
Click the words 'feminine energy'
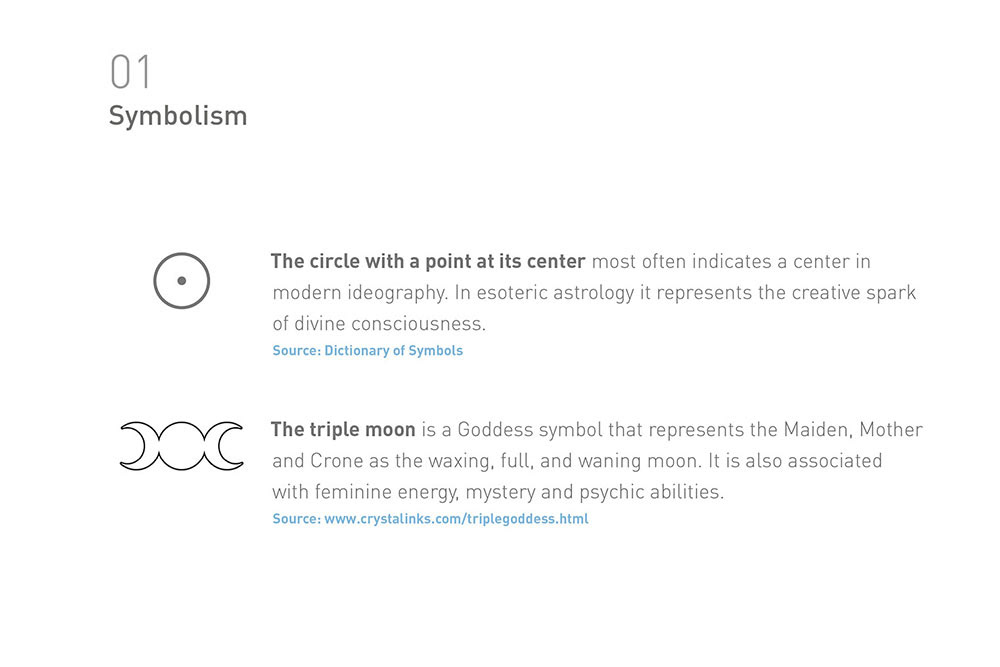pos(387,492)
